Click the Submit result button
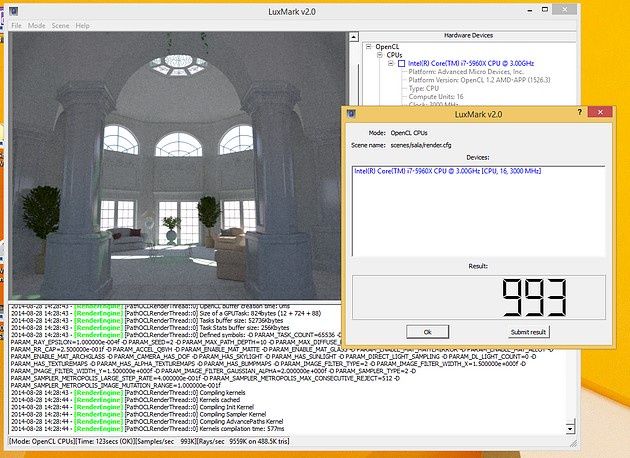 [x=528, y=332]
